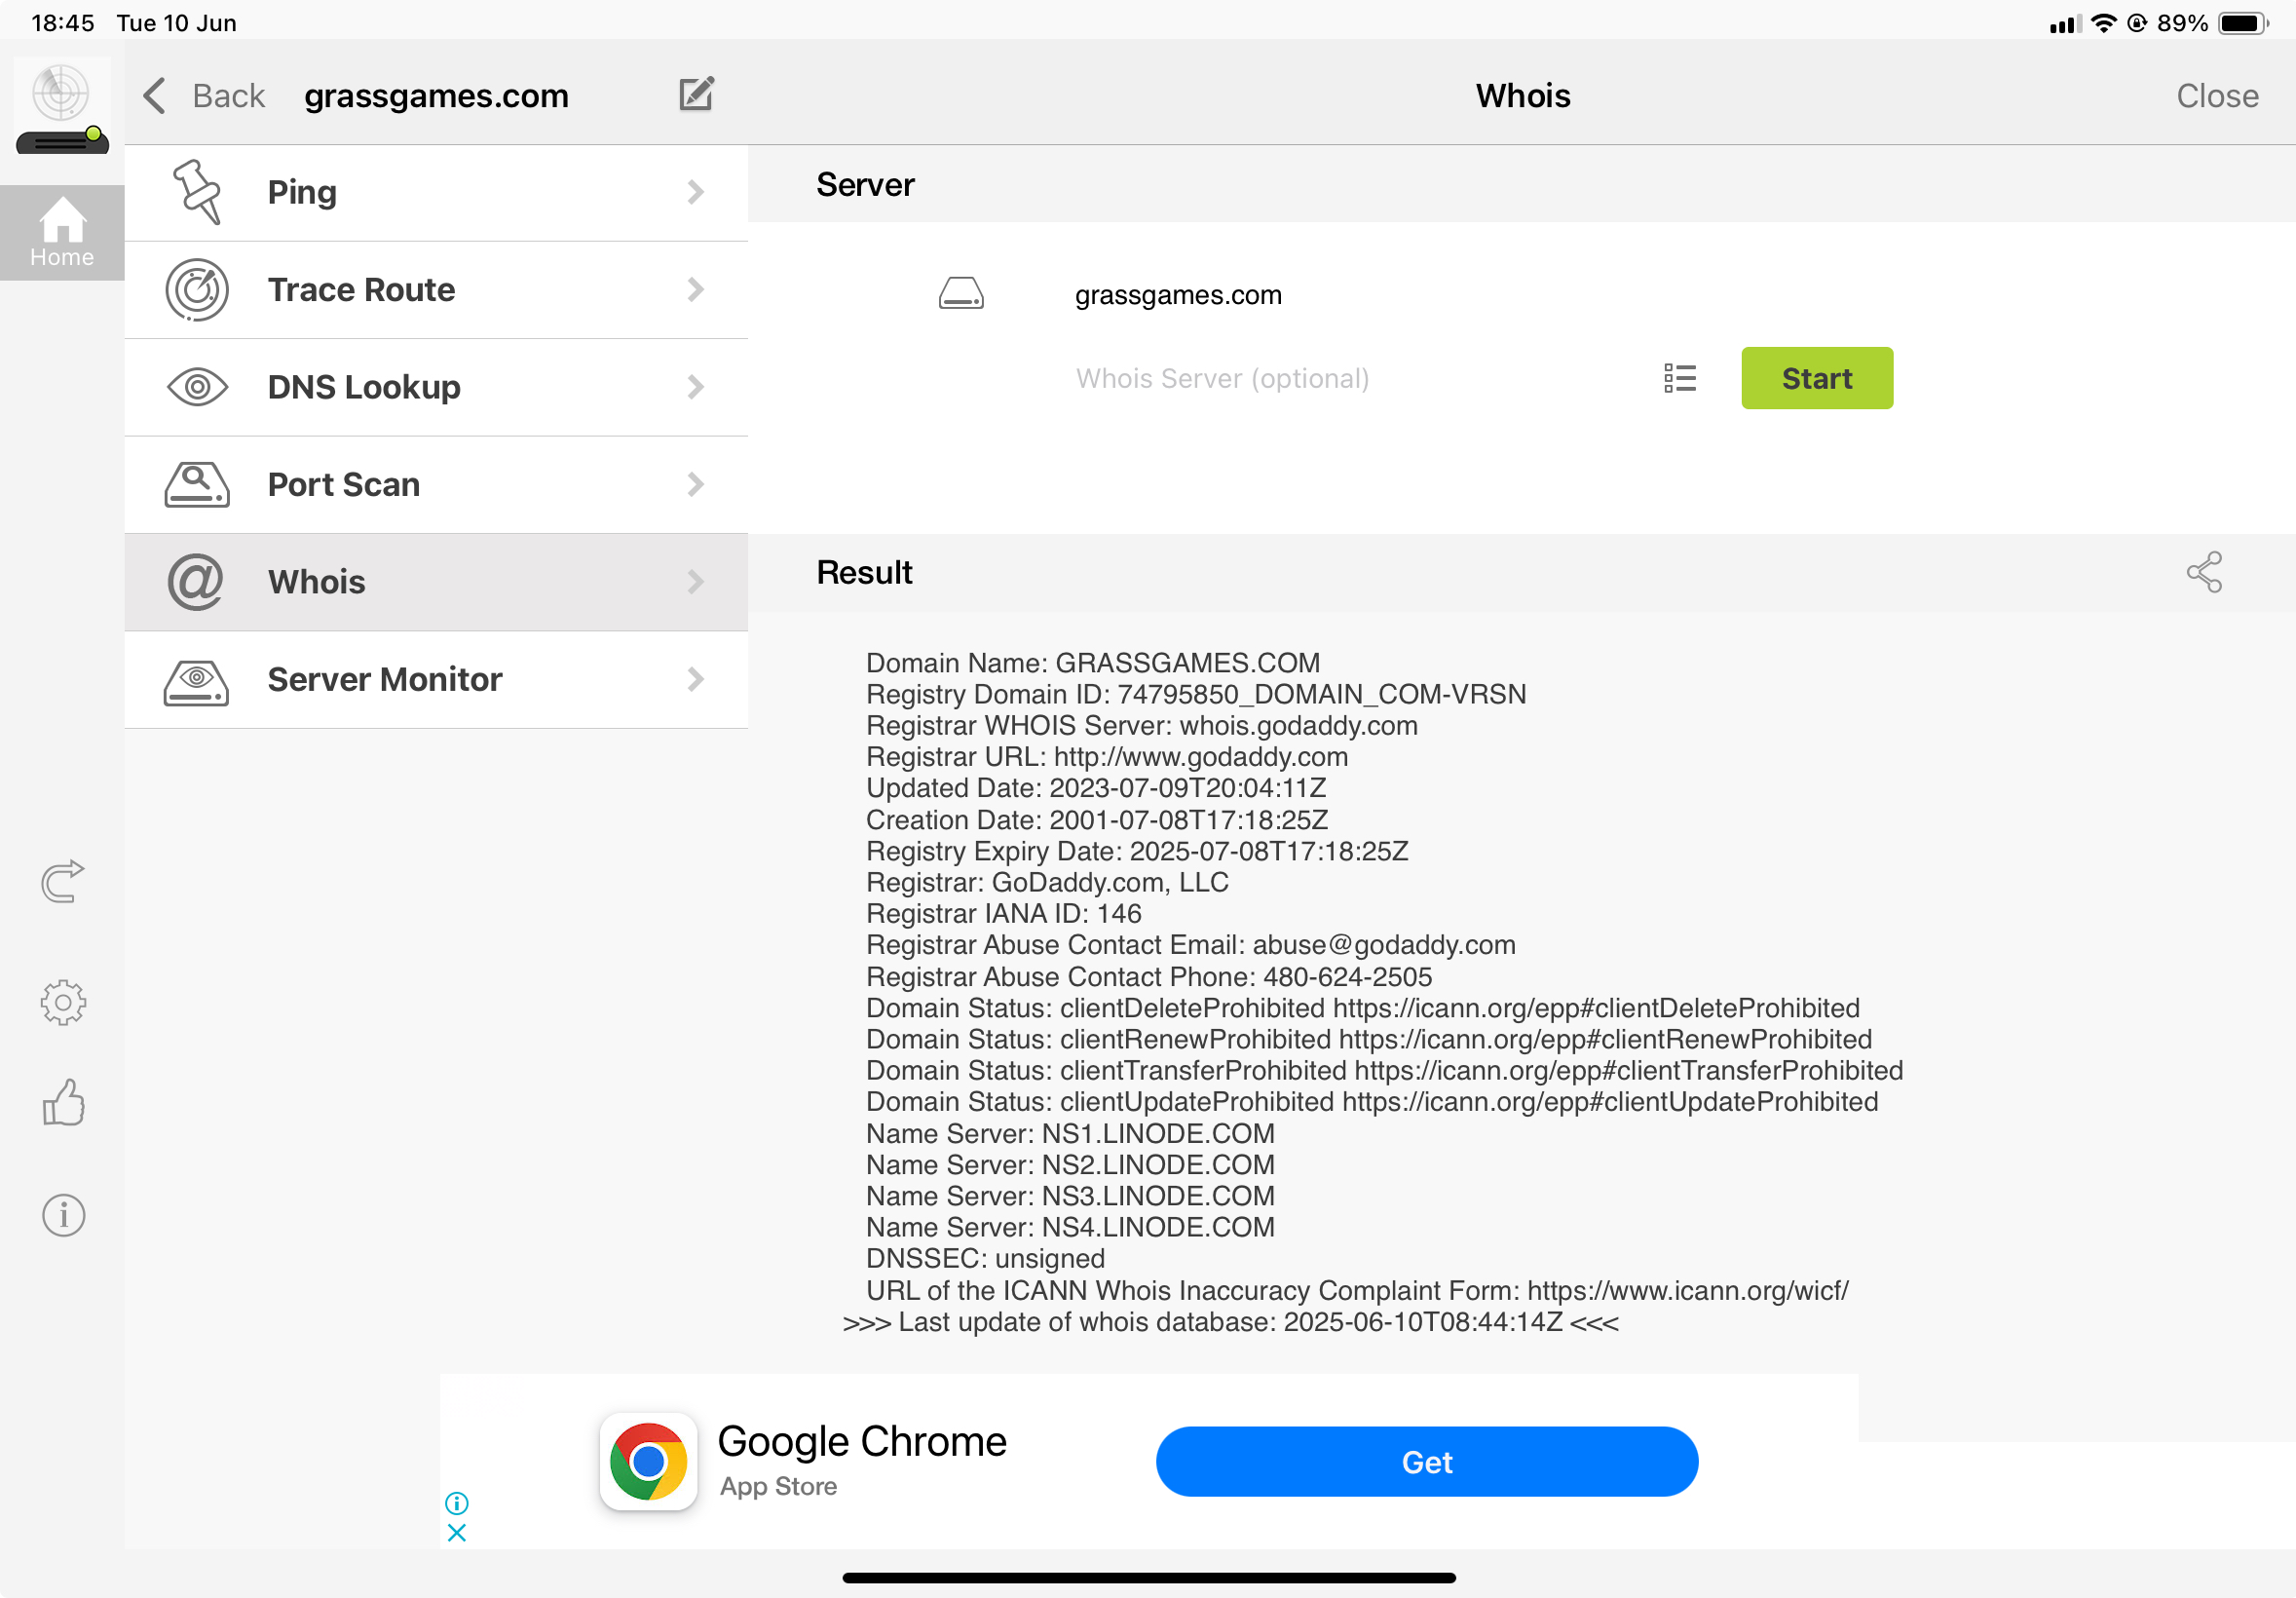
Task: Tap the server drive icon beside host
Action: coord(961,294)
